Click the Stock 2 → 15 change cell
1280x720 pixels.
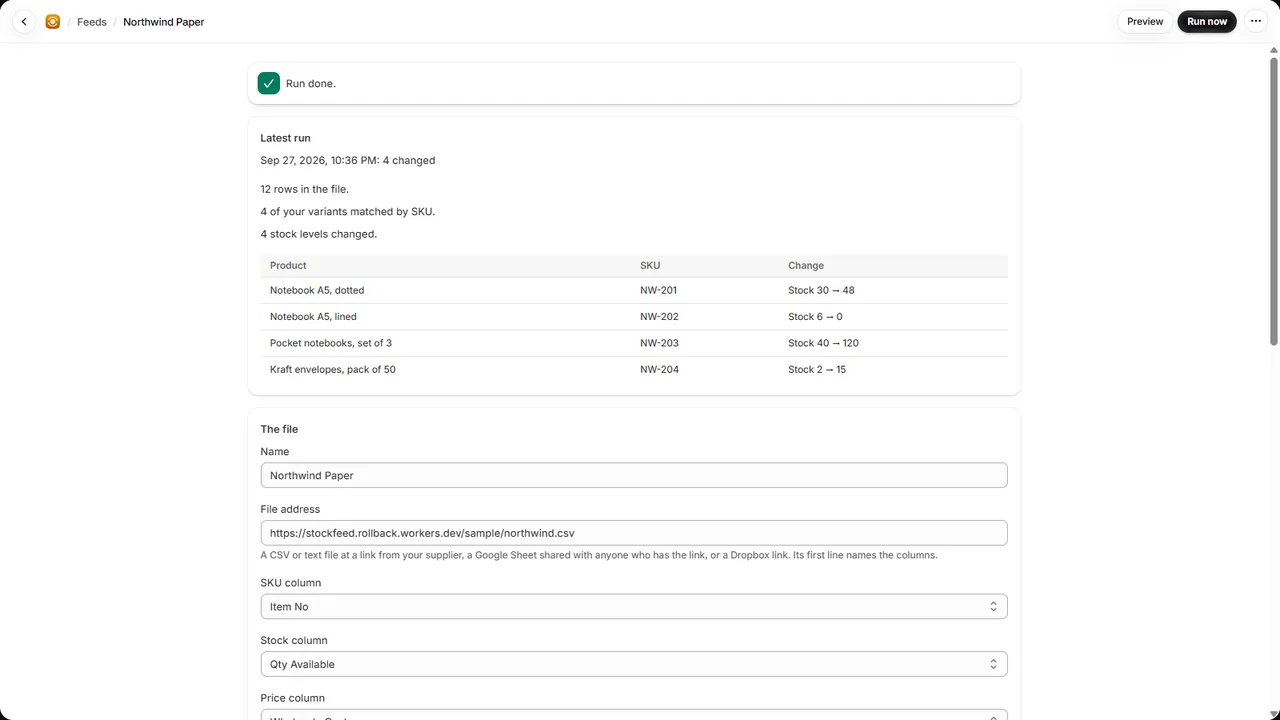click(817, 370)
